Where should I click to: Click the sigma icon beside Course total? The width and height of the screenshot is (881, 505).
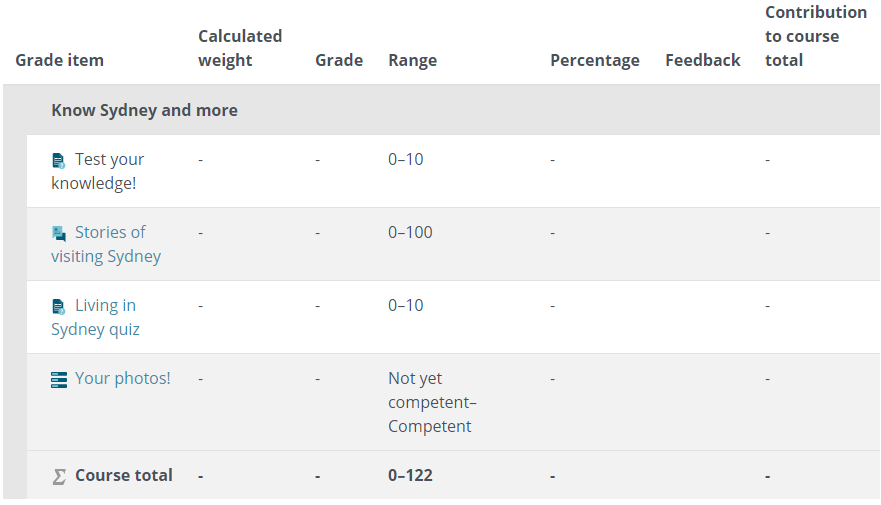tap(59, 477)
